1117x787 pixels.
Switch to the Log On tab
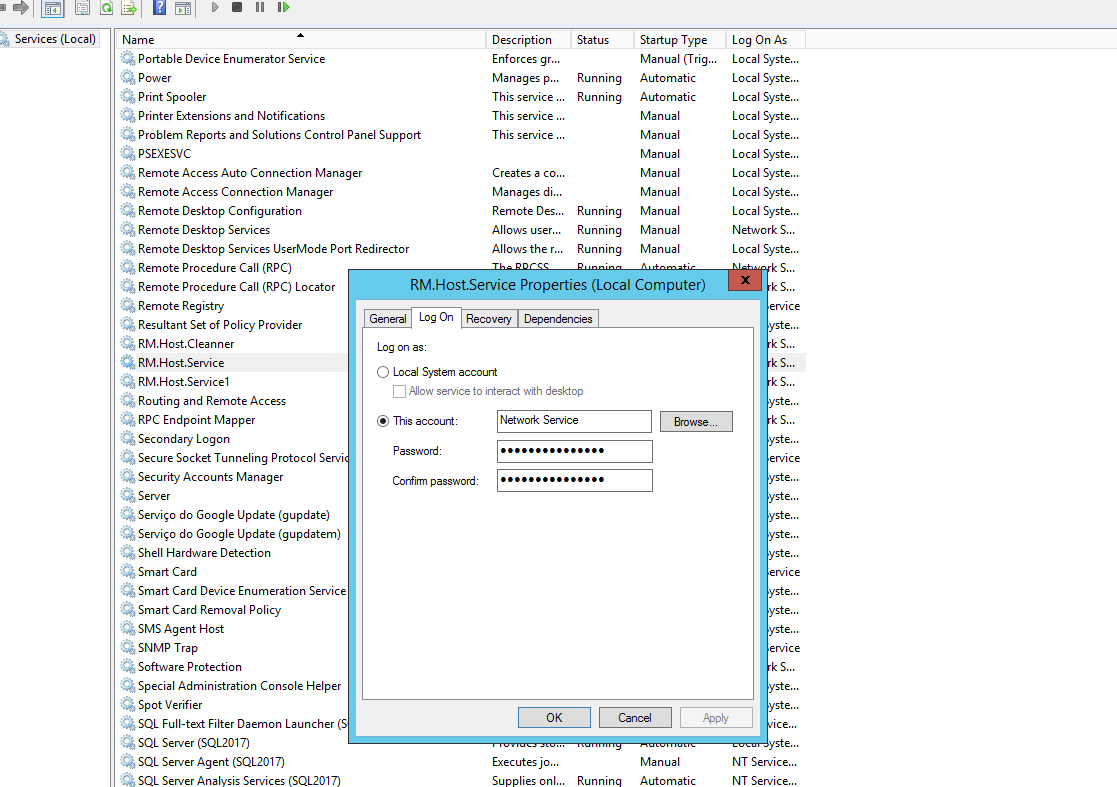pyautogui.click(x=436, y=317)
